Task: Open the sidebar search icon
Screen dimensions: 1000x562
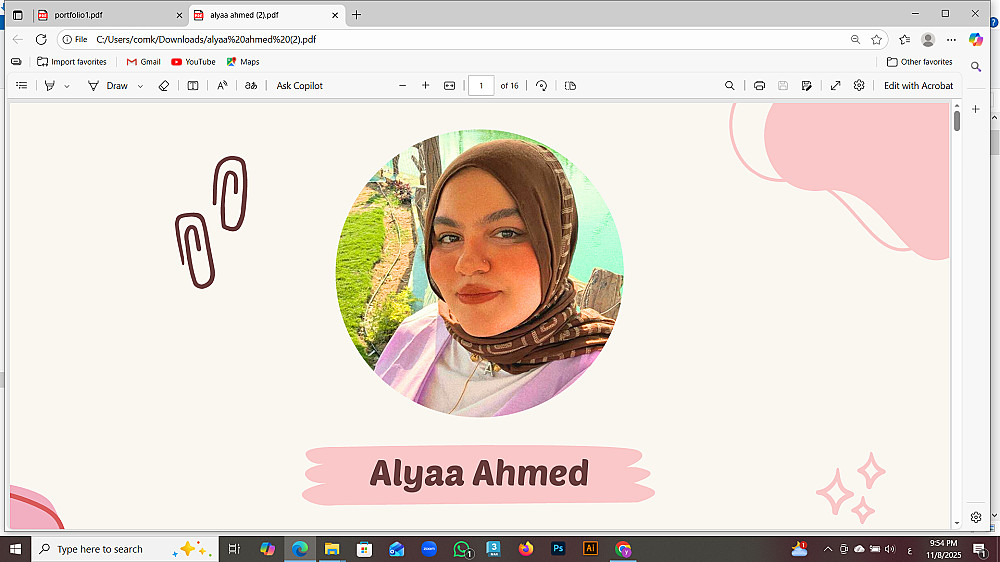Action: [x=976, y=66]
